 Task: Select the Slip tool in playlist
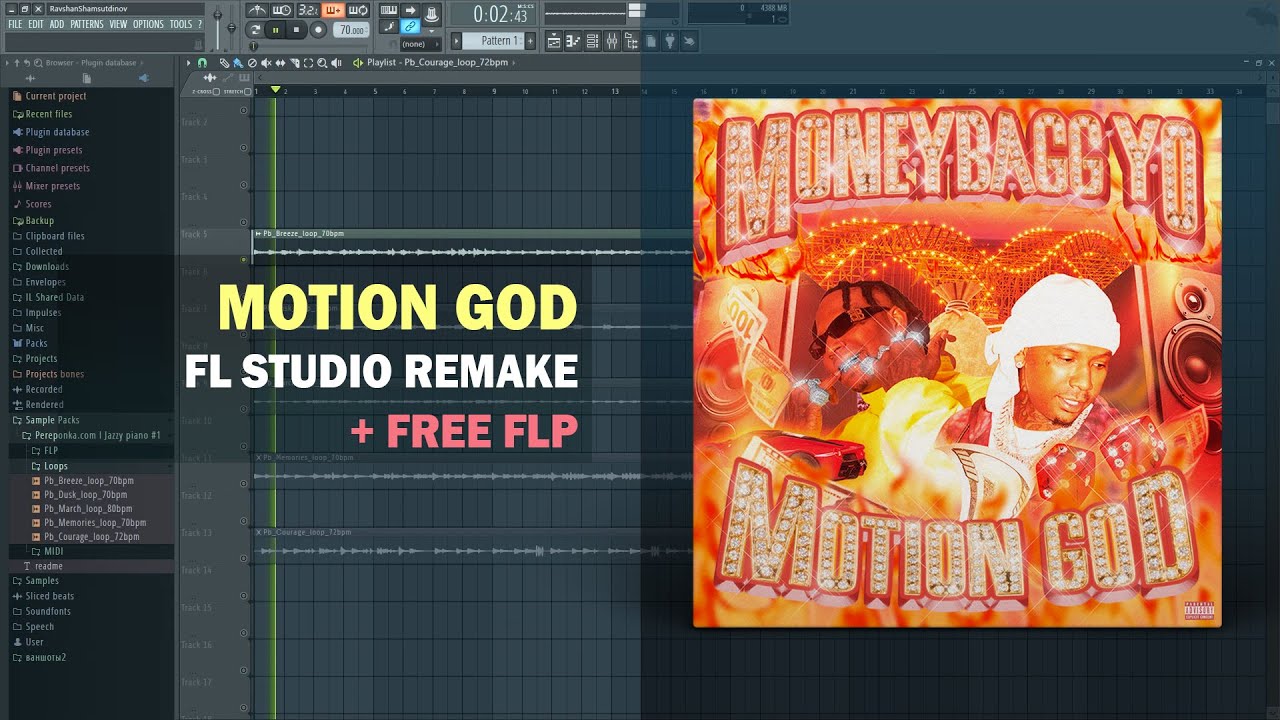click(x=280, y=63)
